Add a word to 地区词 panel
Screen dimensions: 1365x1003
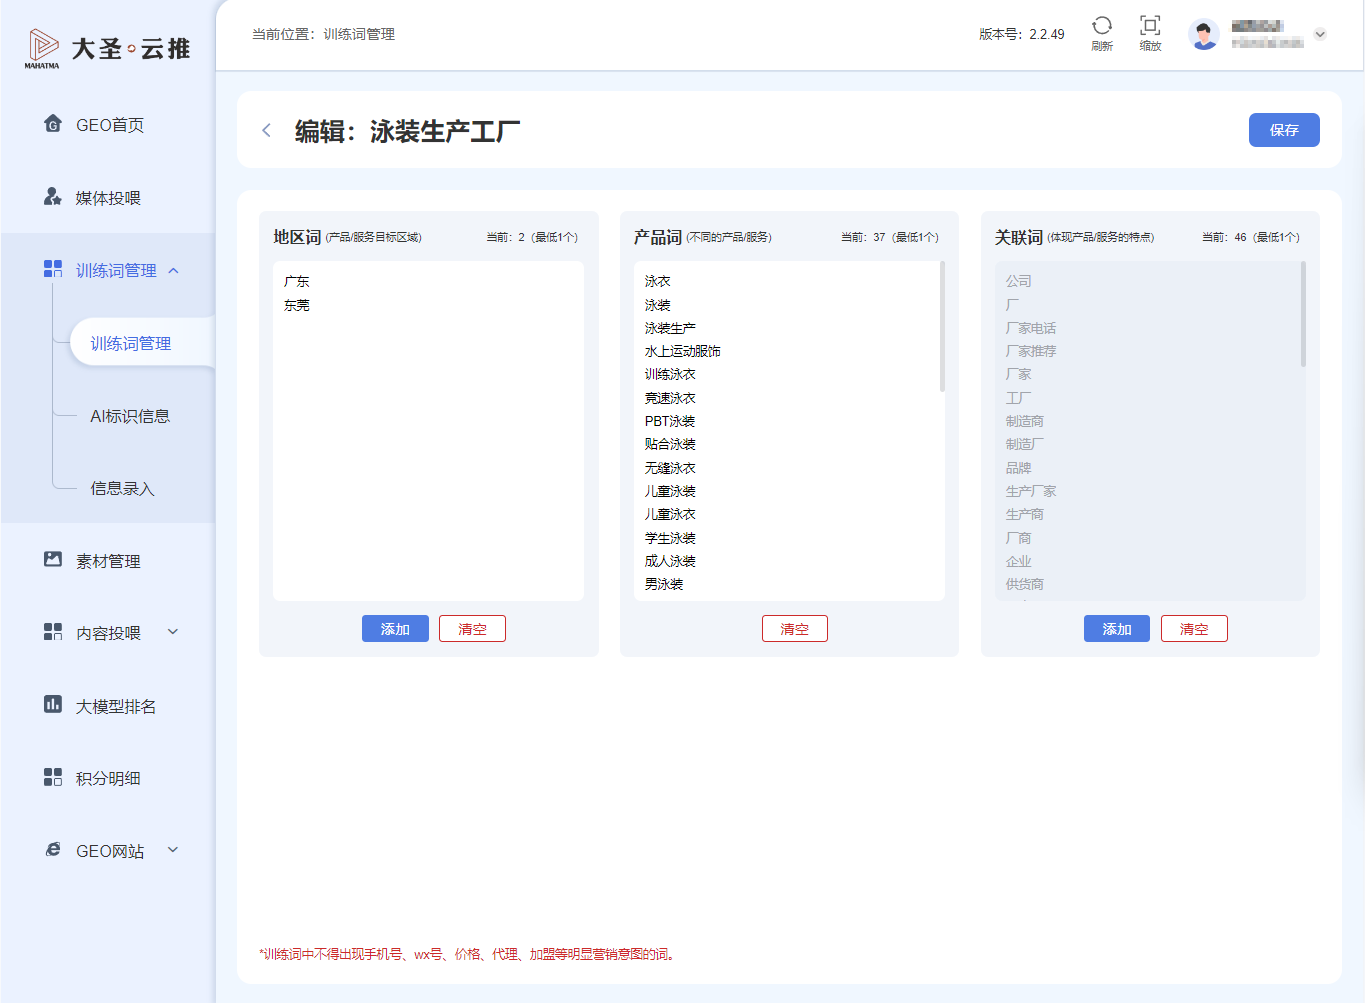click(x=395, y=629)
